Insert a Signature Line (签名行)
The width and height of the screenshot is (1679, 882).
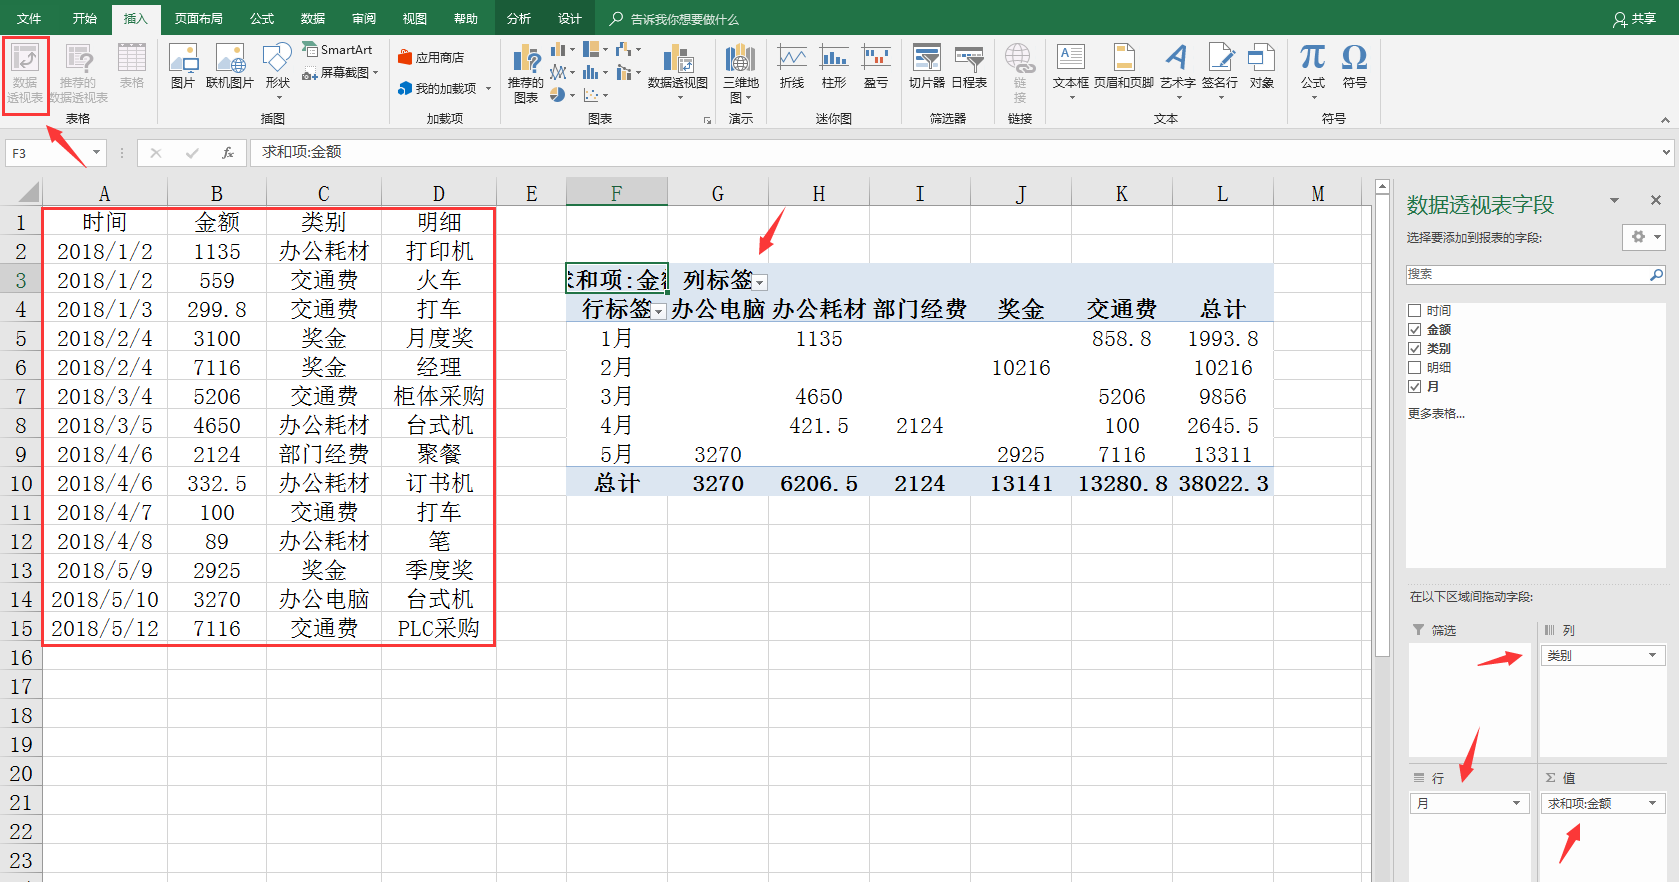tap(1220, 70)
